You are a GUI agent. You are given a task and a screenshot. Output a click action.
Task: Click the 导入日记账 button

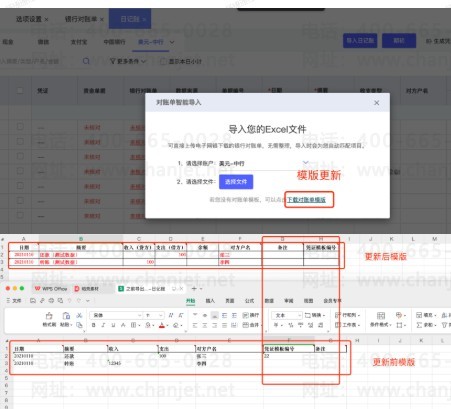pyautogui.click(x=360, y=41)
